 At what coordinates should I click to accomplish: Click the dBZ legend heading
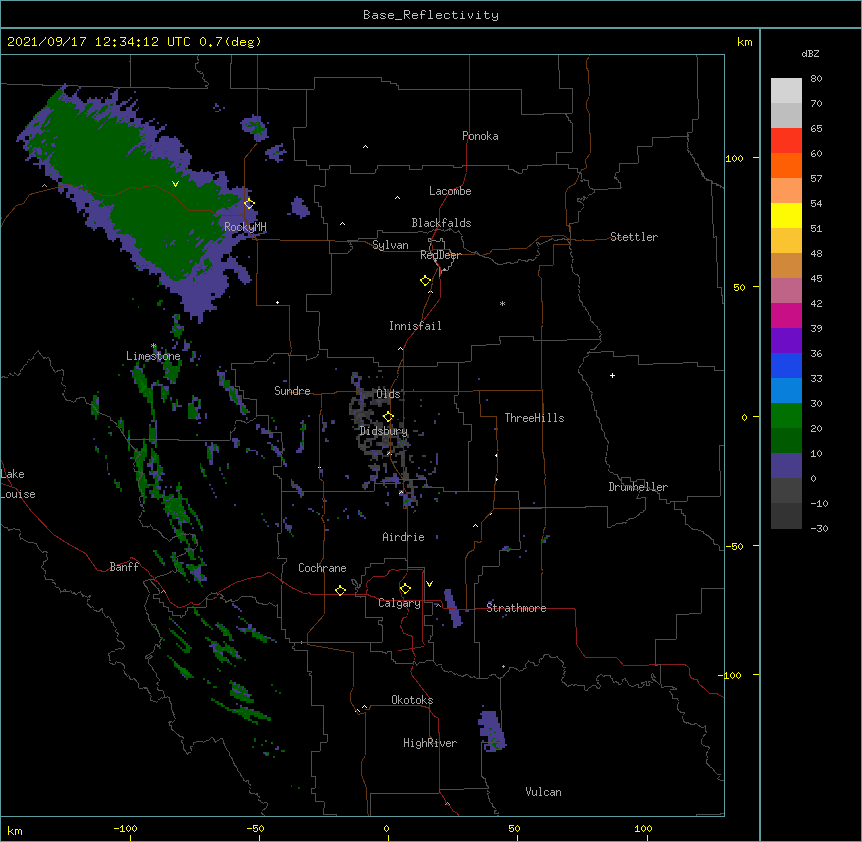pos(810,54)
